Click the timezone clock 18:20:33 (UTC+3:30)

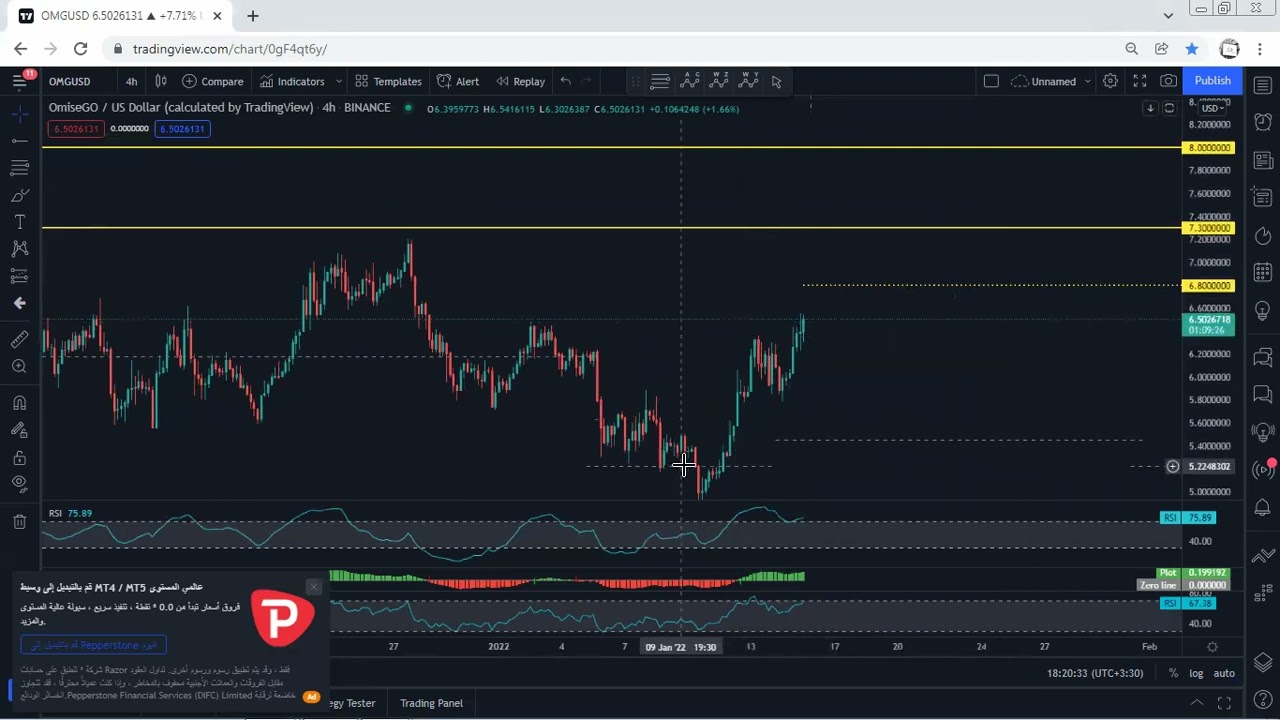[x=1094, y=673]
